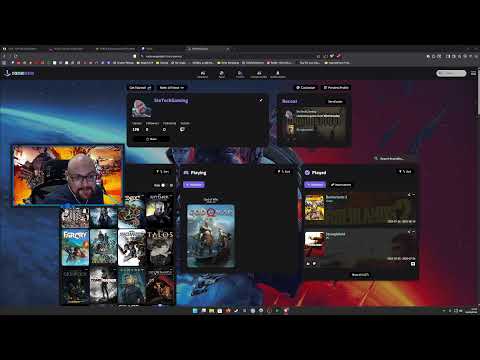Click the Get Discord button

[140, 88]
